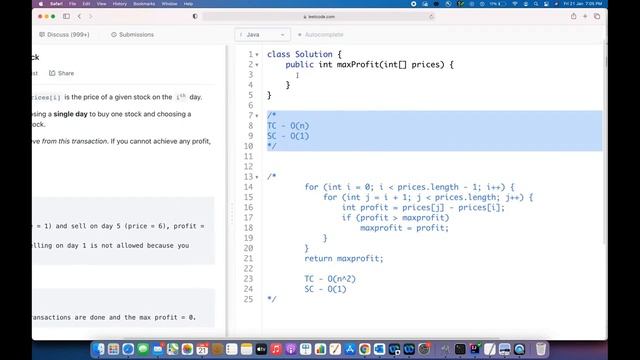Open the Edit menu
Screen dimensions: 640x360
click(86, 4)
